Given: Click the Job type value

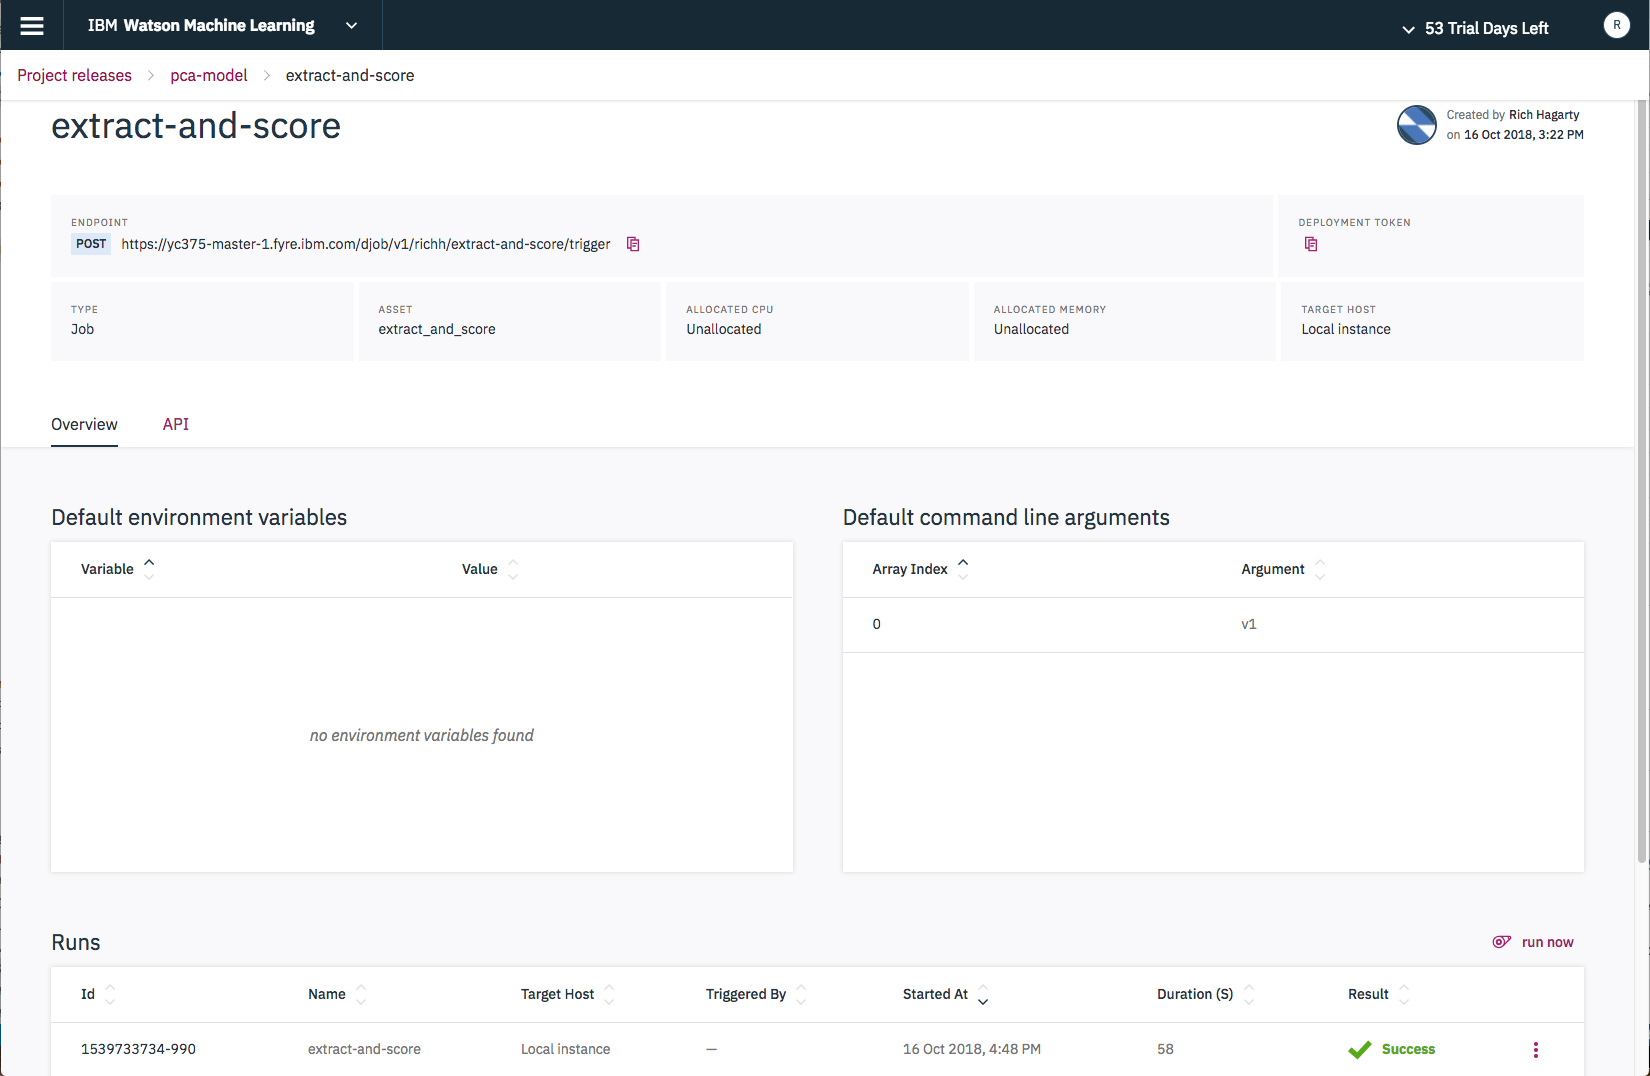Looking at the screenshot, I should tap(82, 329).
